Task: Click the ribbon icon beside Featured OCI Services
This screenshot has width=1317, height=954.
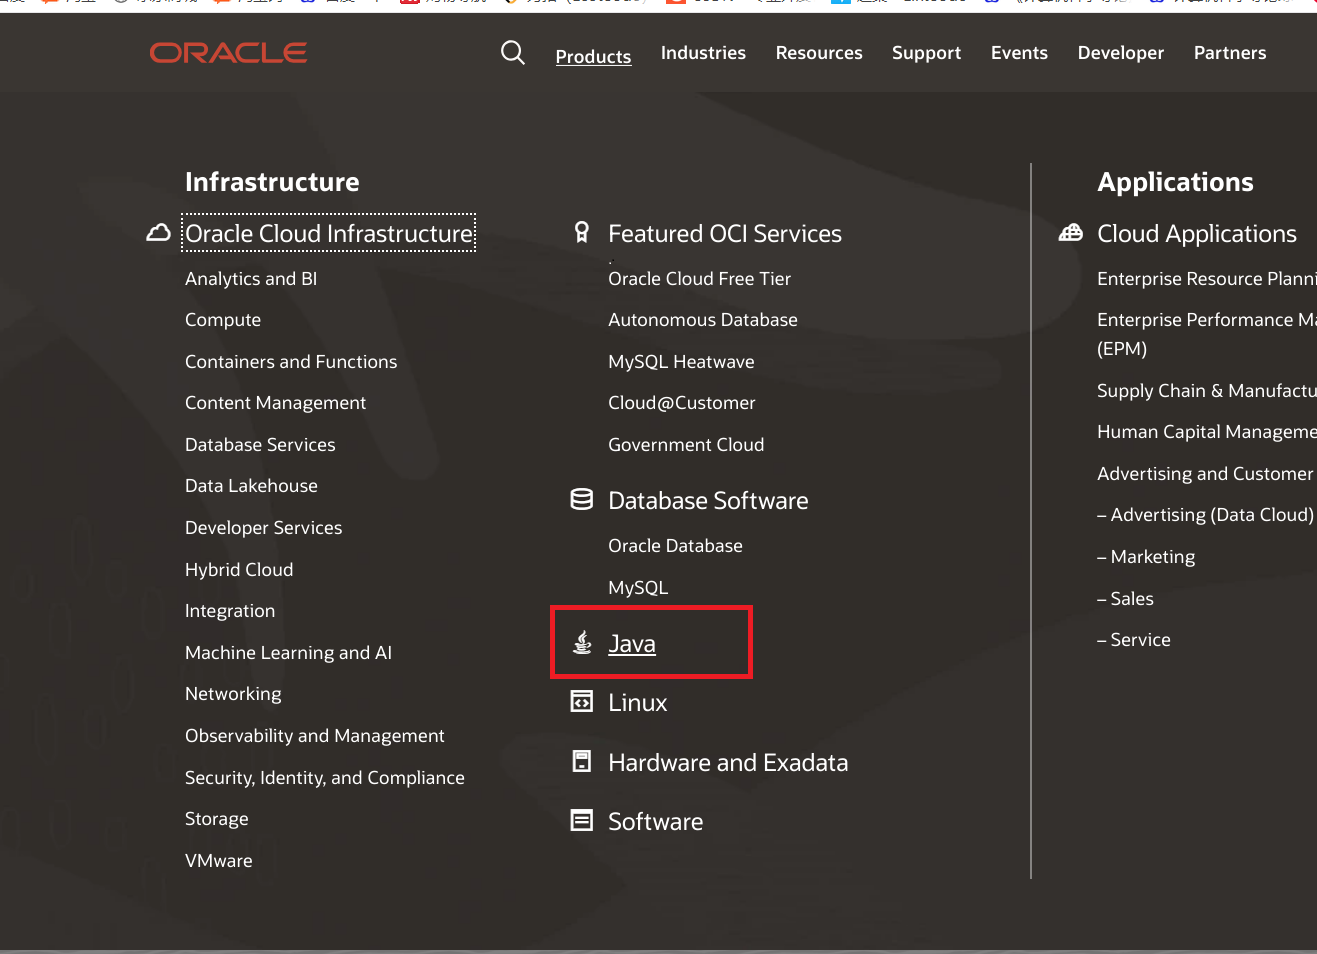Action: [x=582, y=233]
